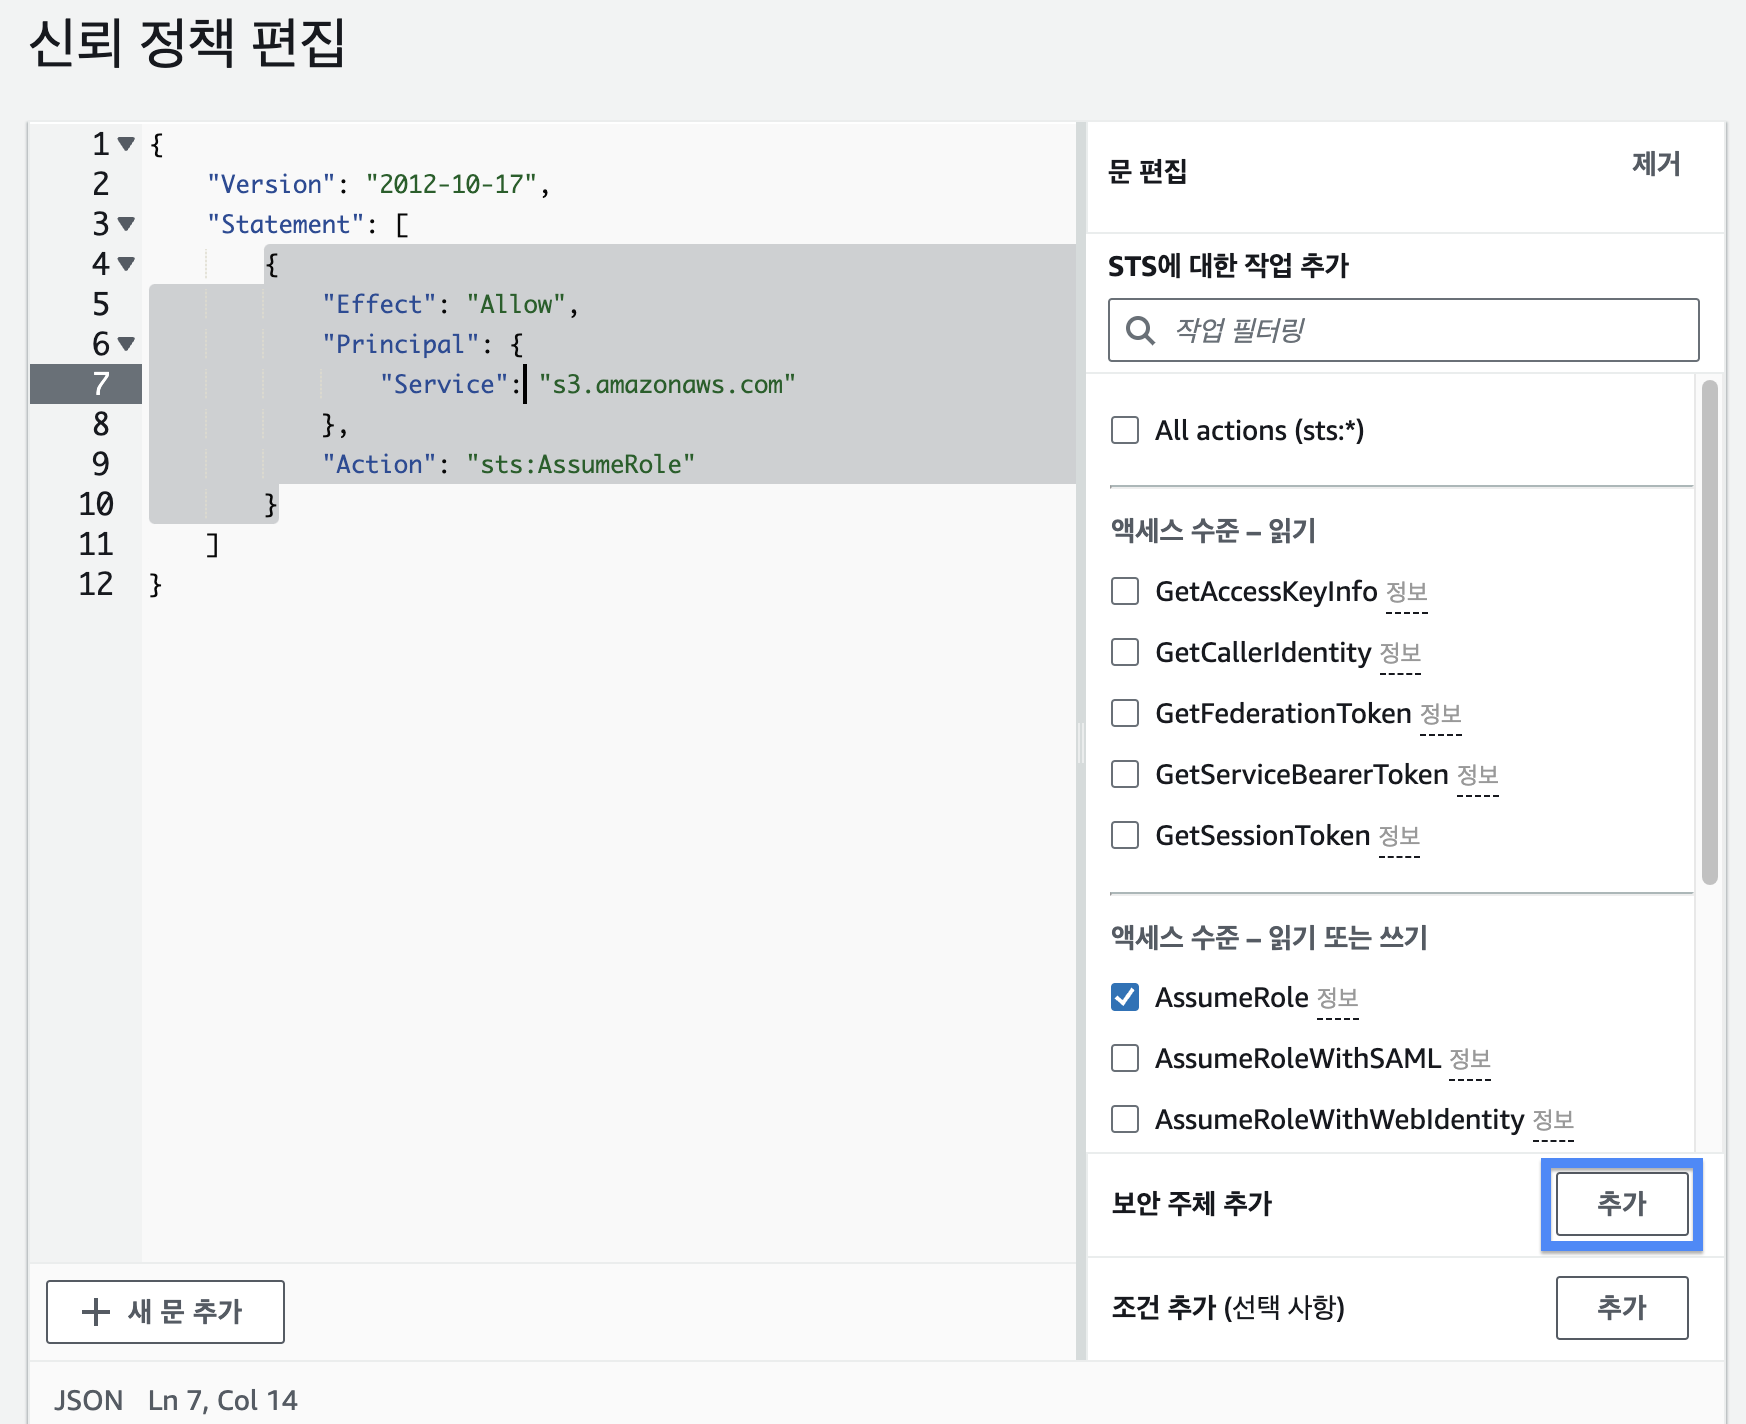Uncheck the AssumeRole checkbox
The height and width of the screenshot is (1424, 1746).
pyautogui.click(x=1125, y=997)
